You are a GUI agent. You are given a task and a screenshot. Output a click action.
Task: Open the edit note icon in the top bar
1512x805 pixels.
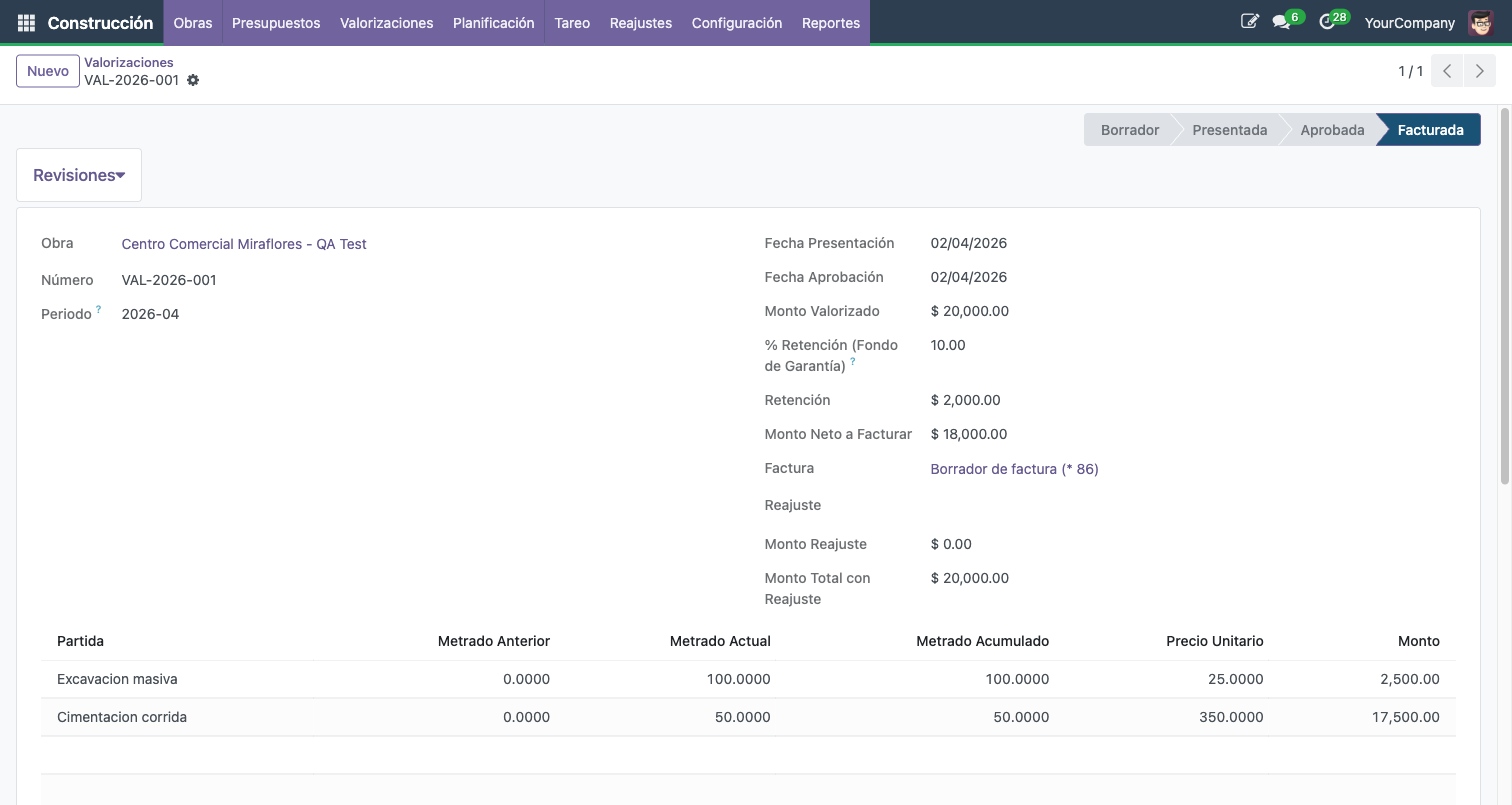pyautogui.click(x=1249, y=22)
